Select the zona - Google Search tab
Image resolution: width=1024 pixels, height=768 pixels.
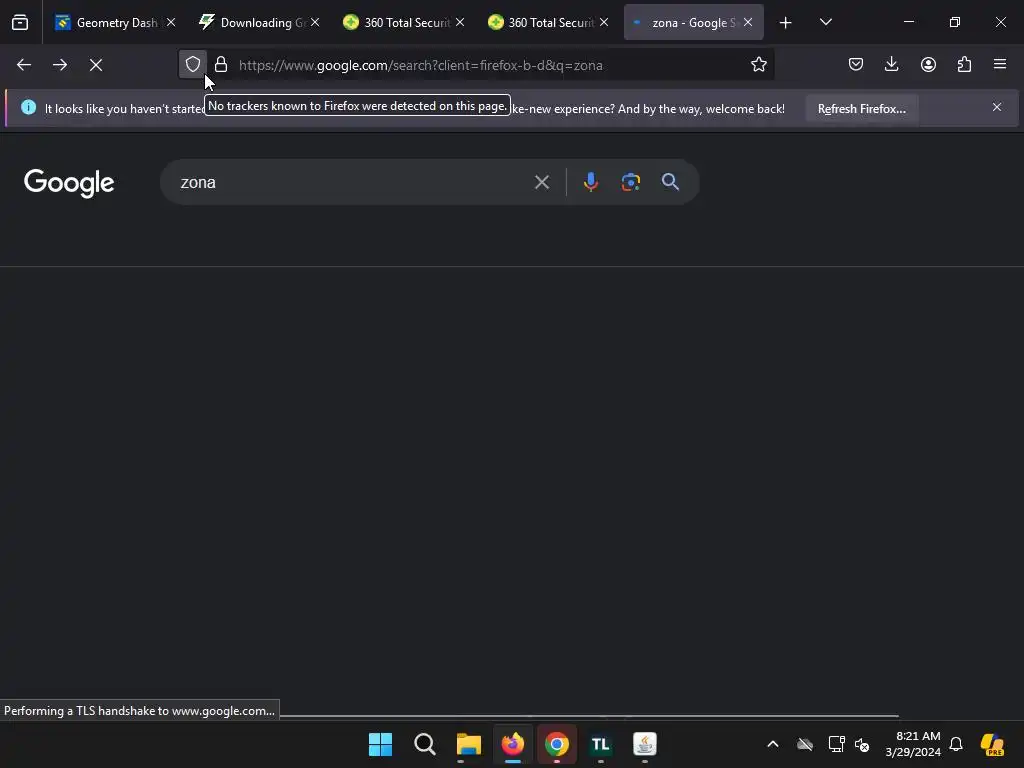coord(694,23)
